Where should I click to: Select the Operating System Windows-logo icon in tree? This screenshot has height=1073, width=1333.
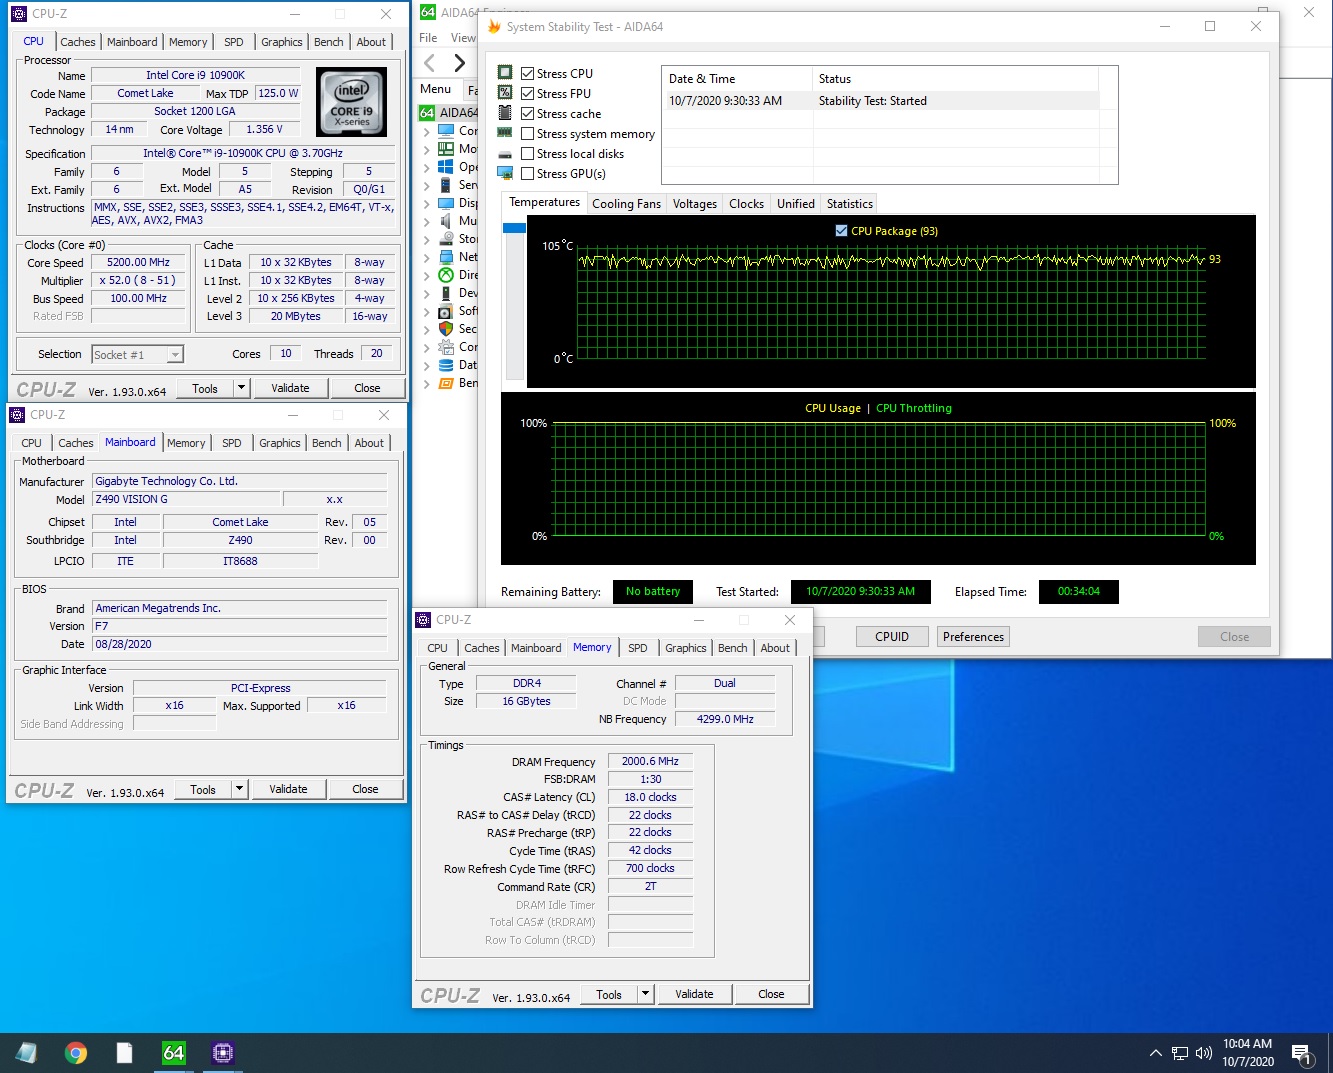click(x=446, y=167)
